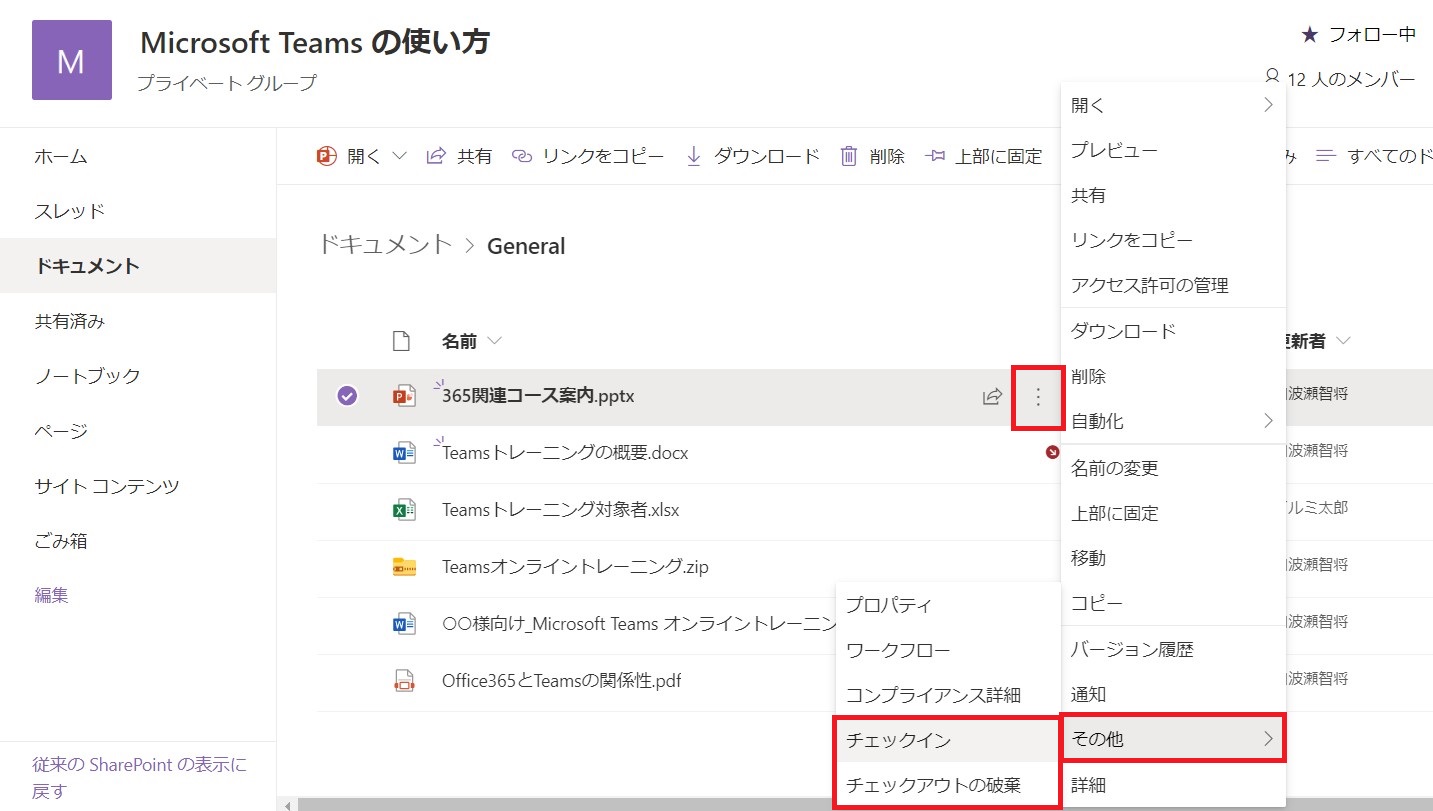Open バージョン履歴 from the menu
Image resolution: width=1433 pixels, height=811 pixels.
pyautogui.click(x=1173, y=649)
